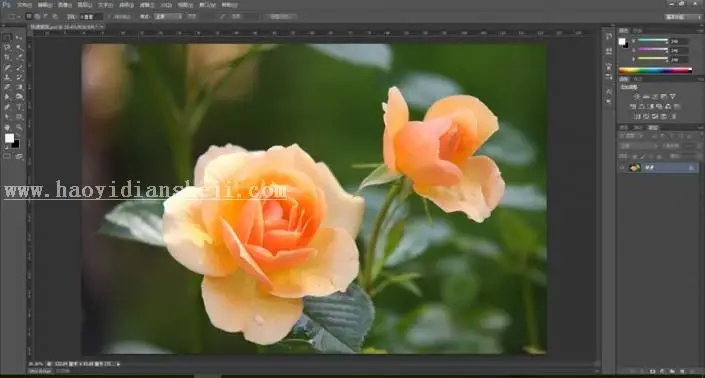This screenshot has height=378, width=705.
Task: Add a Curves adjustment
Action: tap(655, 97)
